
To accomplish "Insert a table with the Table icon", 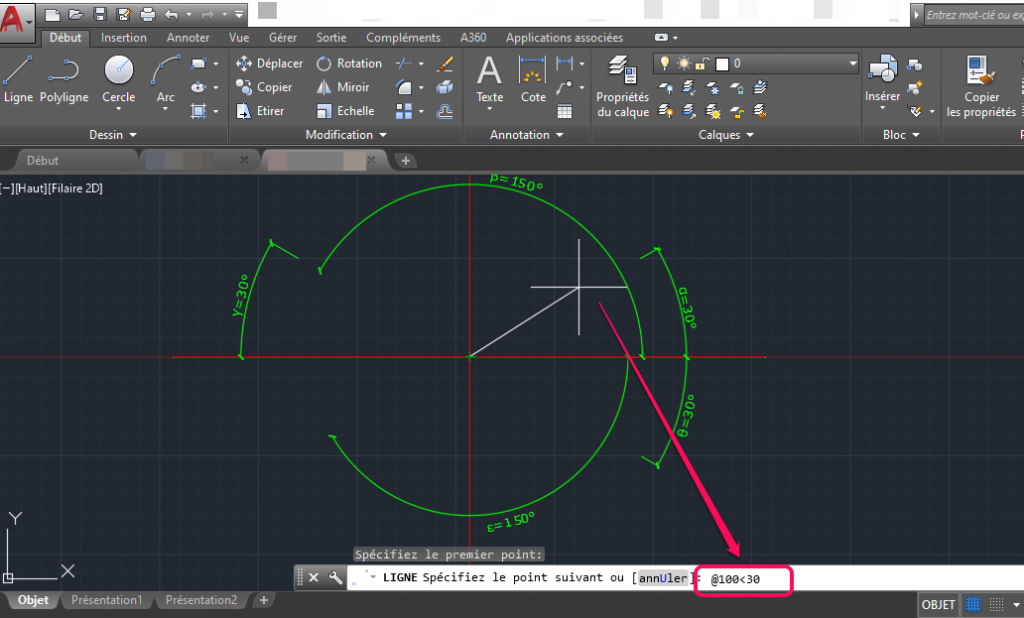I will pyautogui.click(x=565, y=112).
